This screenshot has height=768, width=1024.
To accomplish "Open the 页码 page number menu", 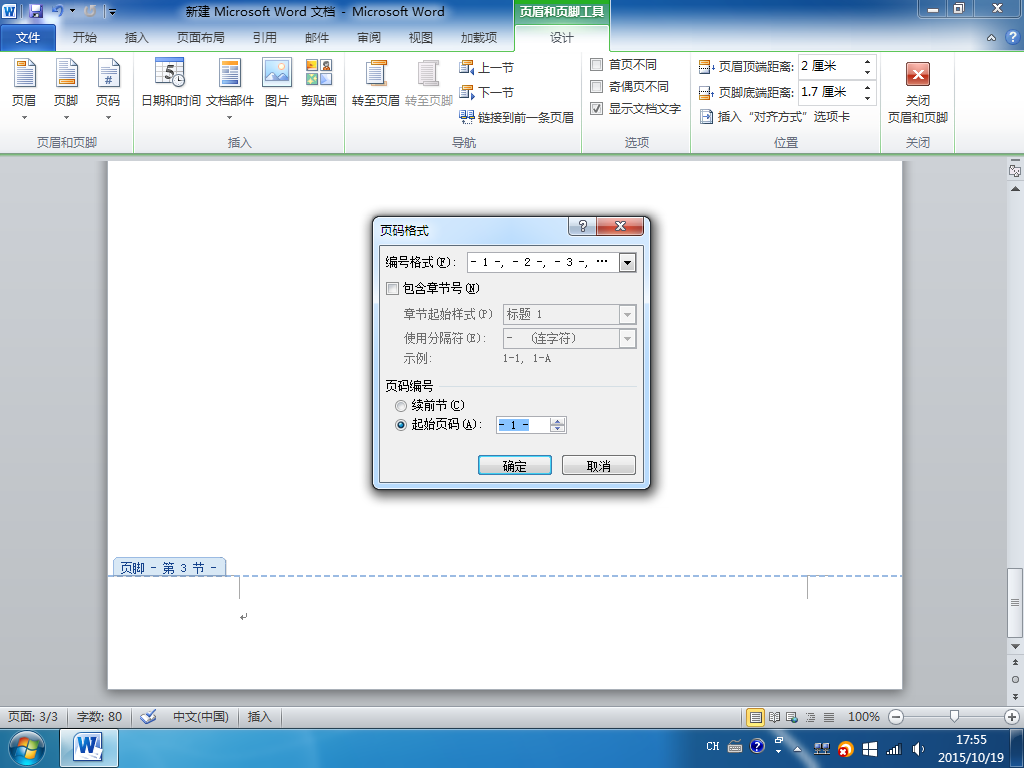I will tap(108, 89).
